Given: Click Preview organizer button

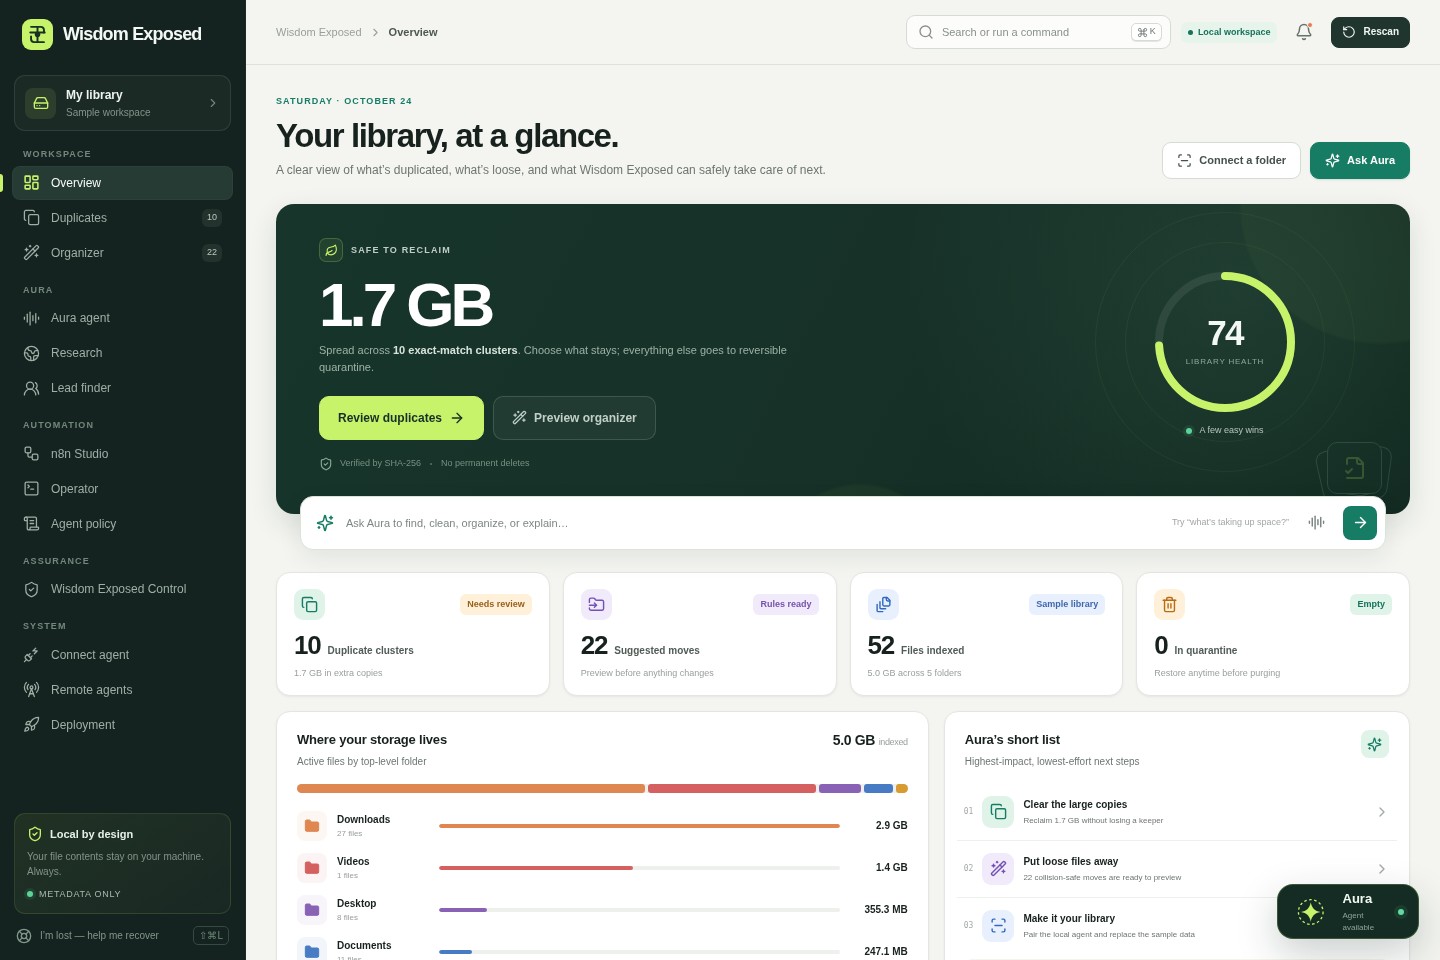Looking at the screenshot, I should coord(574,418).
